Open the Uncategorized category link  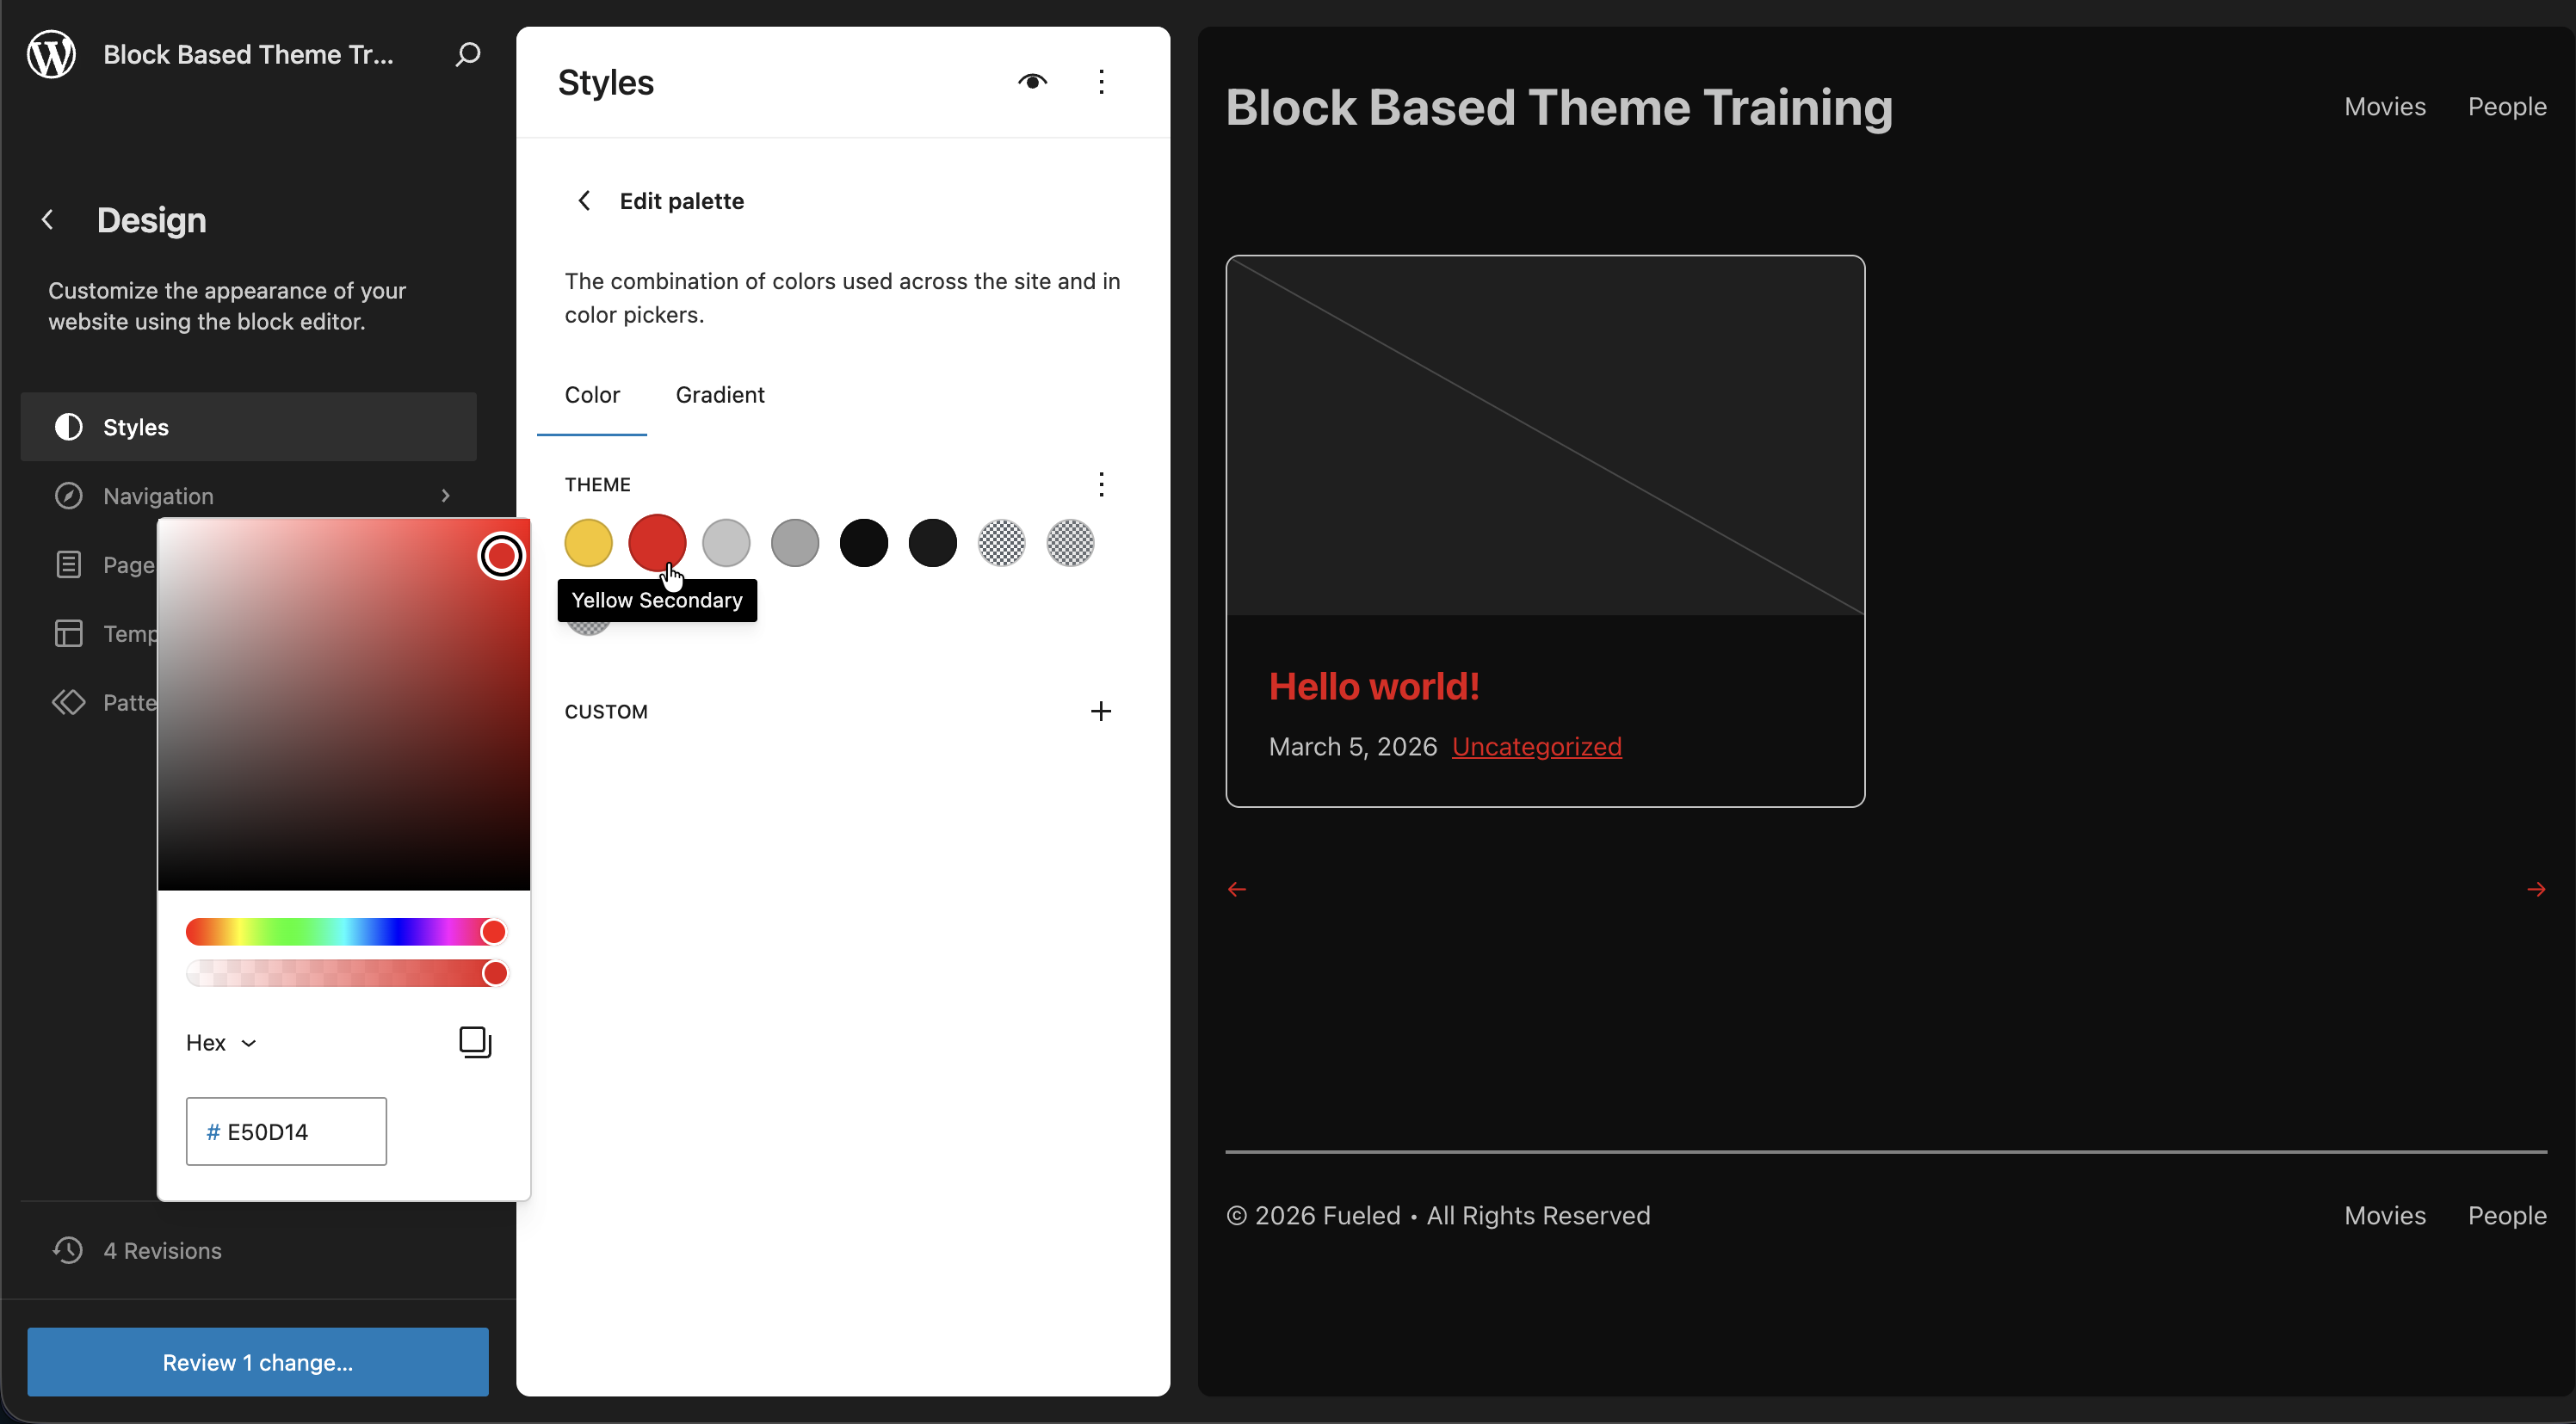pyautogui.click(x=1536, y=746)
